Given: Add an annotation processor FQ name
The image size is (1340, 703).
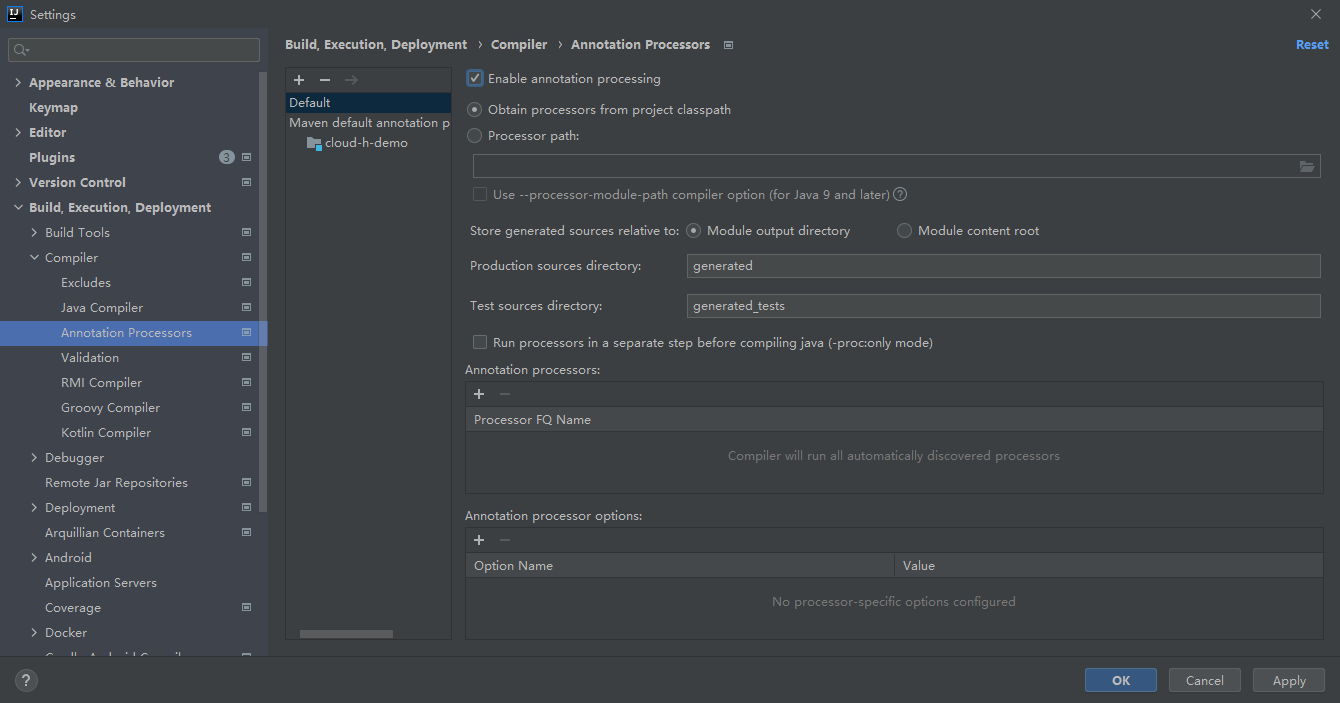Looking at the screenshot, I should [x=479, y=394].
